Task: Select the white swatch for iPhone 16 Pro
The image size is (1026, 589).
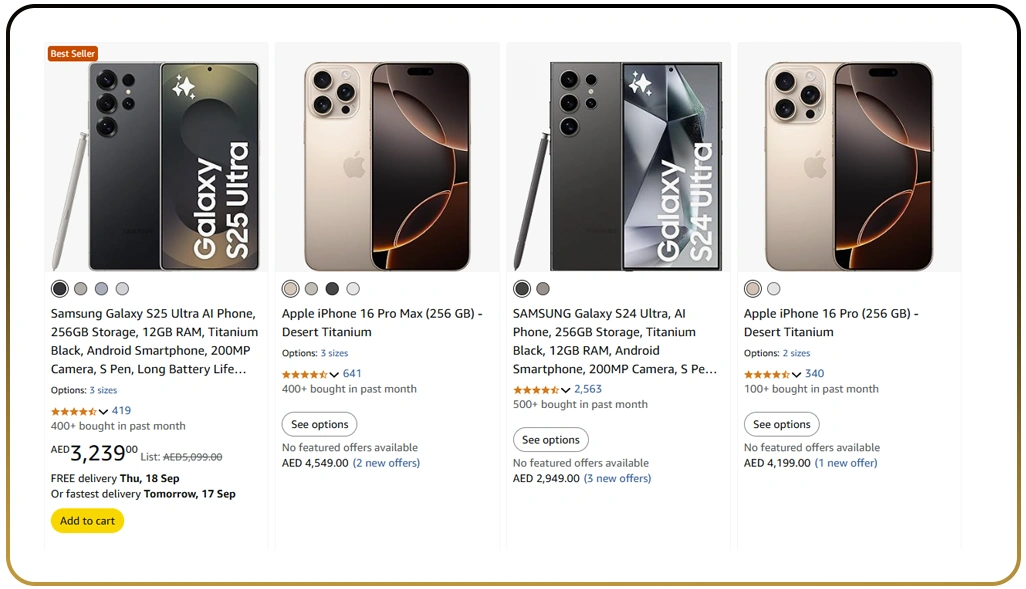Action: 774,288
